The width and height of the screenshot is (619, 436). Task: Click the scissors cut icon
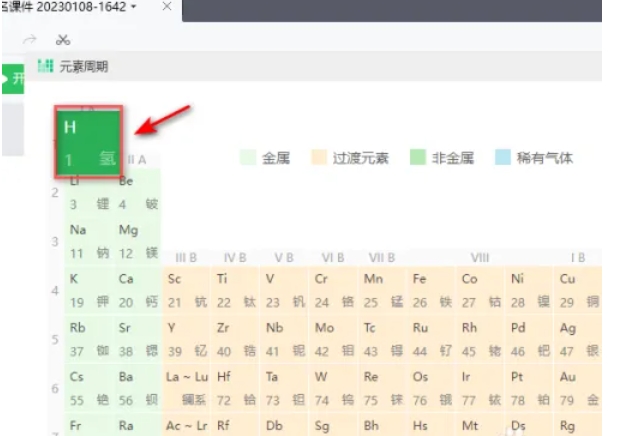[63, 40]
